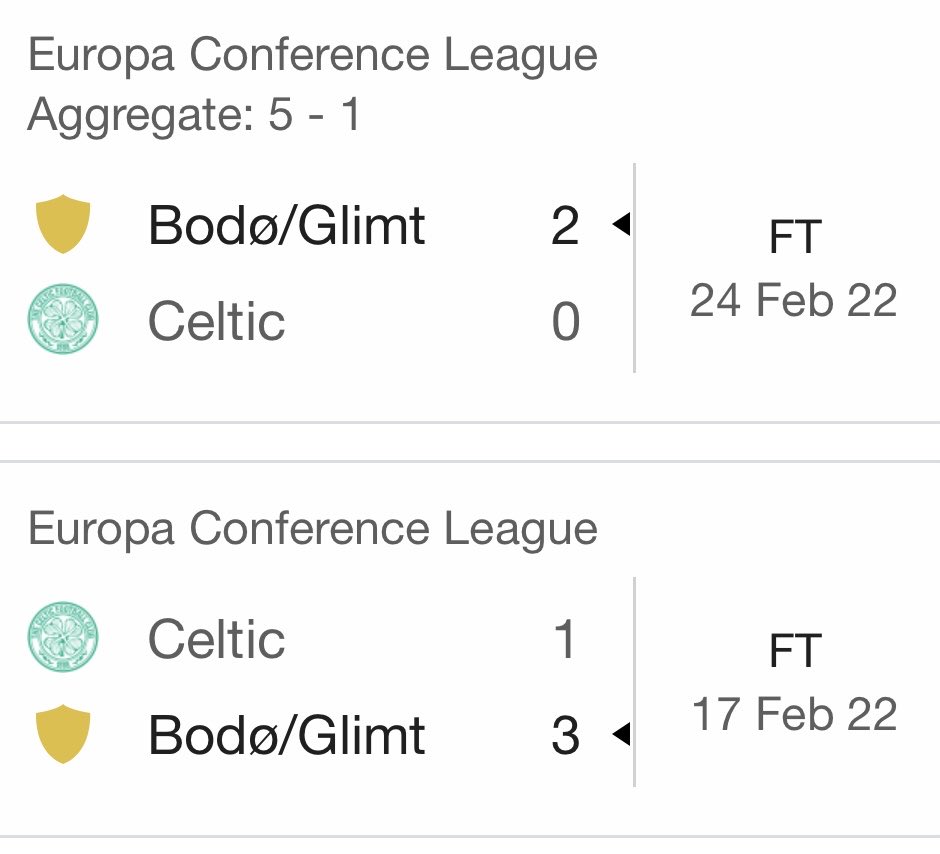Image resolution: width=940 pixels, height=854 pixels.
Task: Click Celtic score 1 in second match
Action: tap(565, 639)
